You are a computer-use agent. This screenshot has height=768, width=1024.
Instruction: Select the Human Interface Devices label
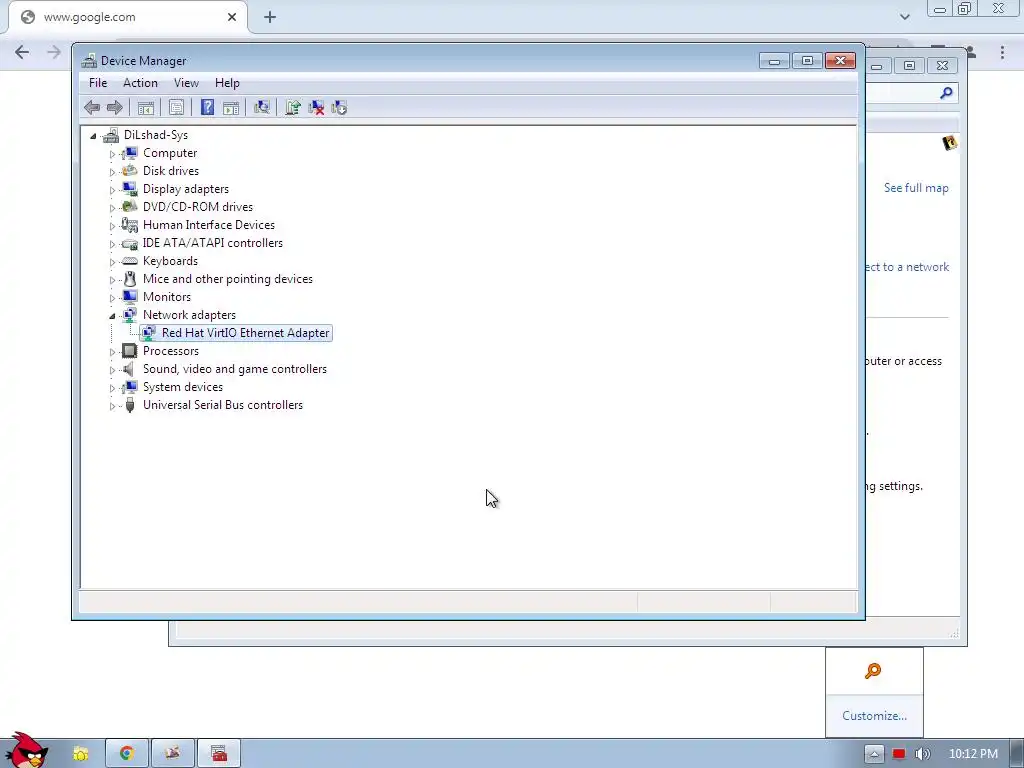(x=209, y=225)
